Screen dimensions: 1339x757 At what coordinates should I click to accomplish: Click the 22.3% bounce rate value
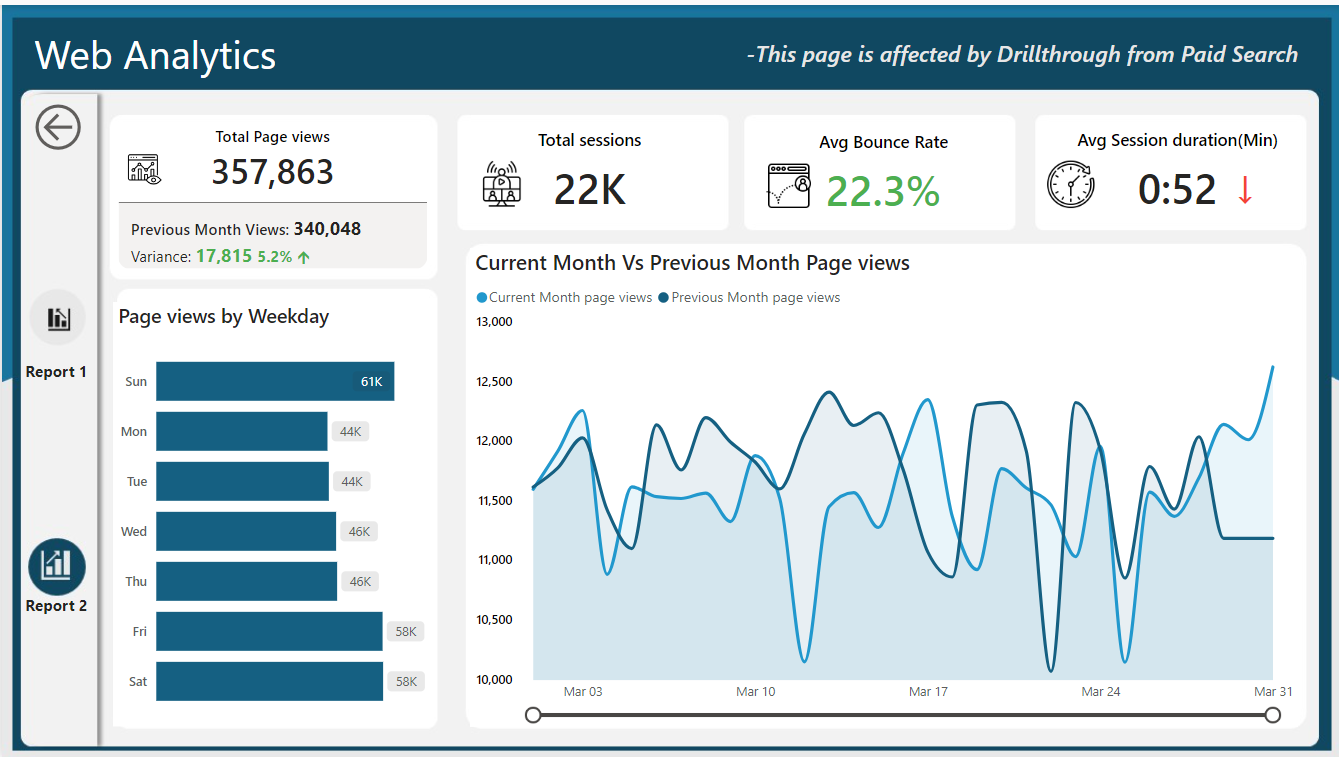point(883,190)
